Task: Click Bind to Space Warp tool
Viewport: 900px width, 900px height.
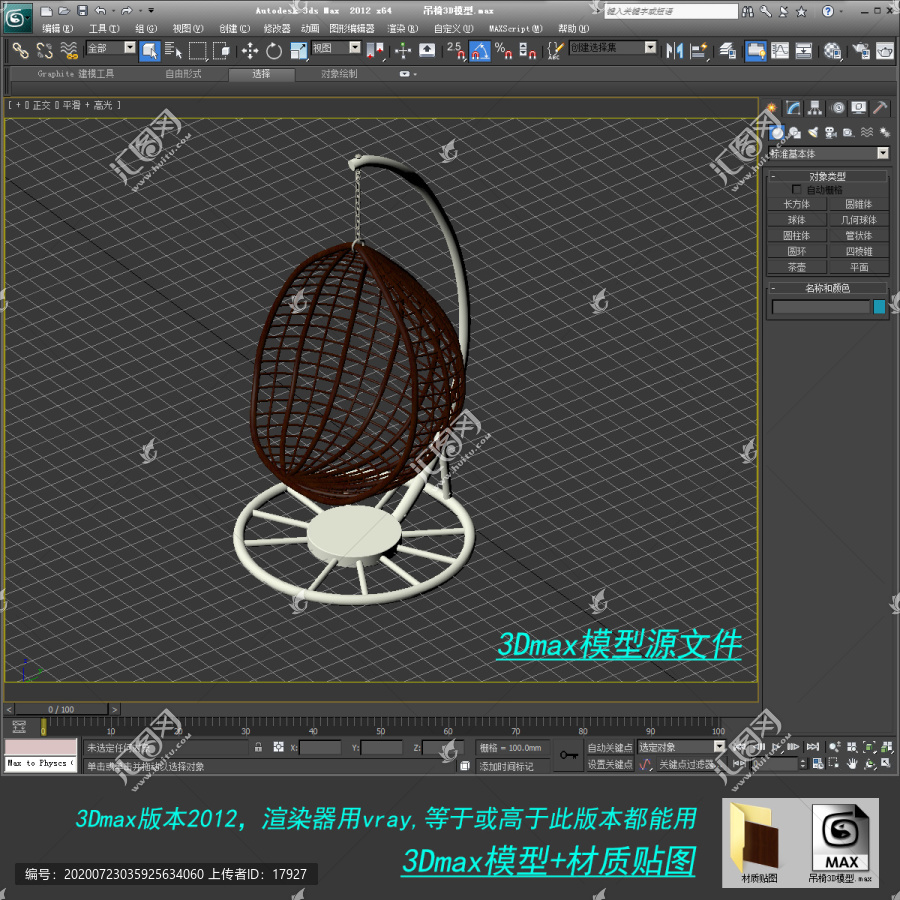Action: point(68,51)
